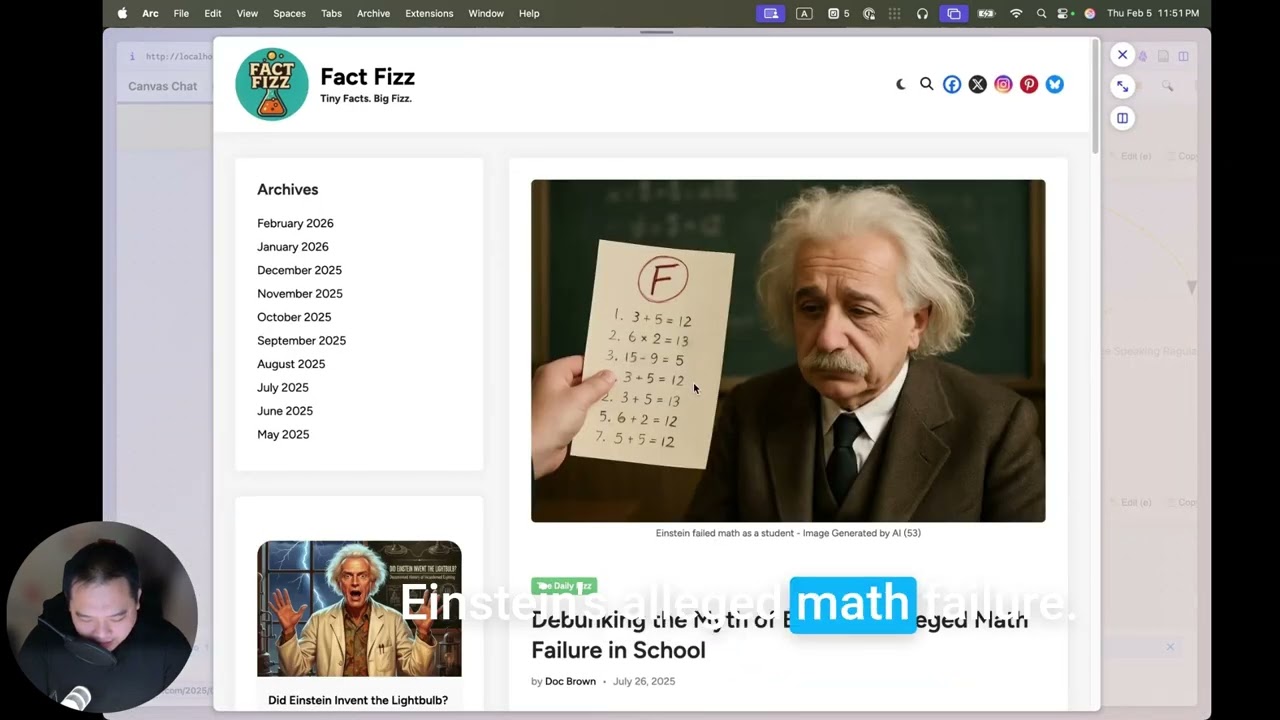Open the December 2025 archive
The width and height of the screenshot is (1280, 720).
[299, 270]
